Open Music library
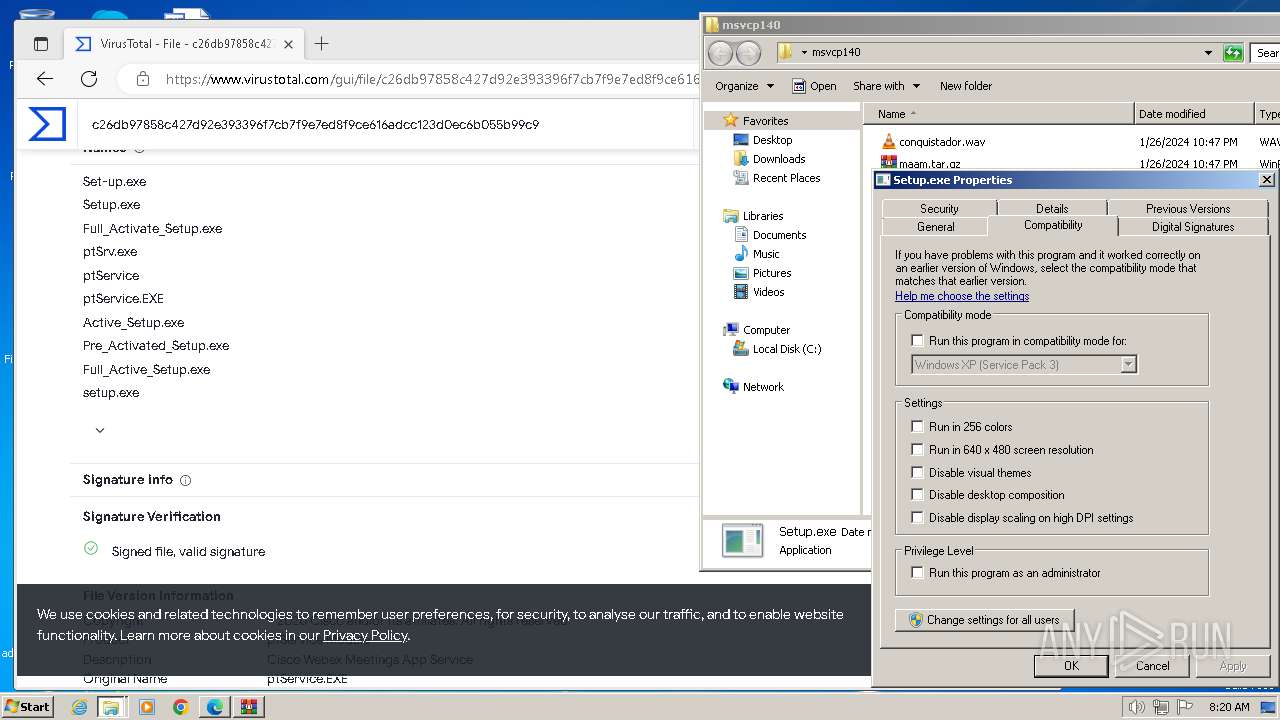Image resolution: width=1280 pixels, height=720 pixels. (766, 254)
